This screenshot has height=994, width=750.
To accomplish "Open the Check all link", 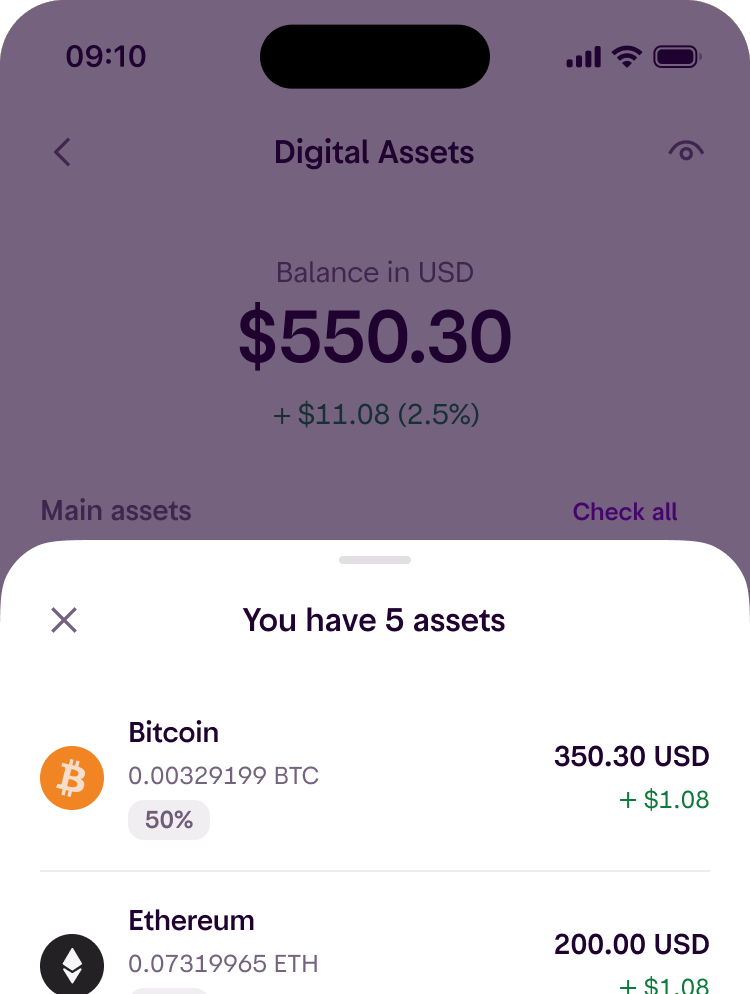I will click(x=625, y=512).
